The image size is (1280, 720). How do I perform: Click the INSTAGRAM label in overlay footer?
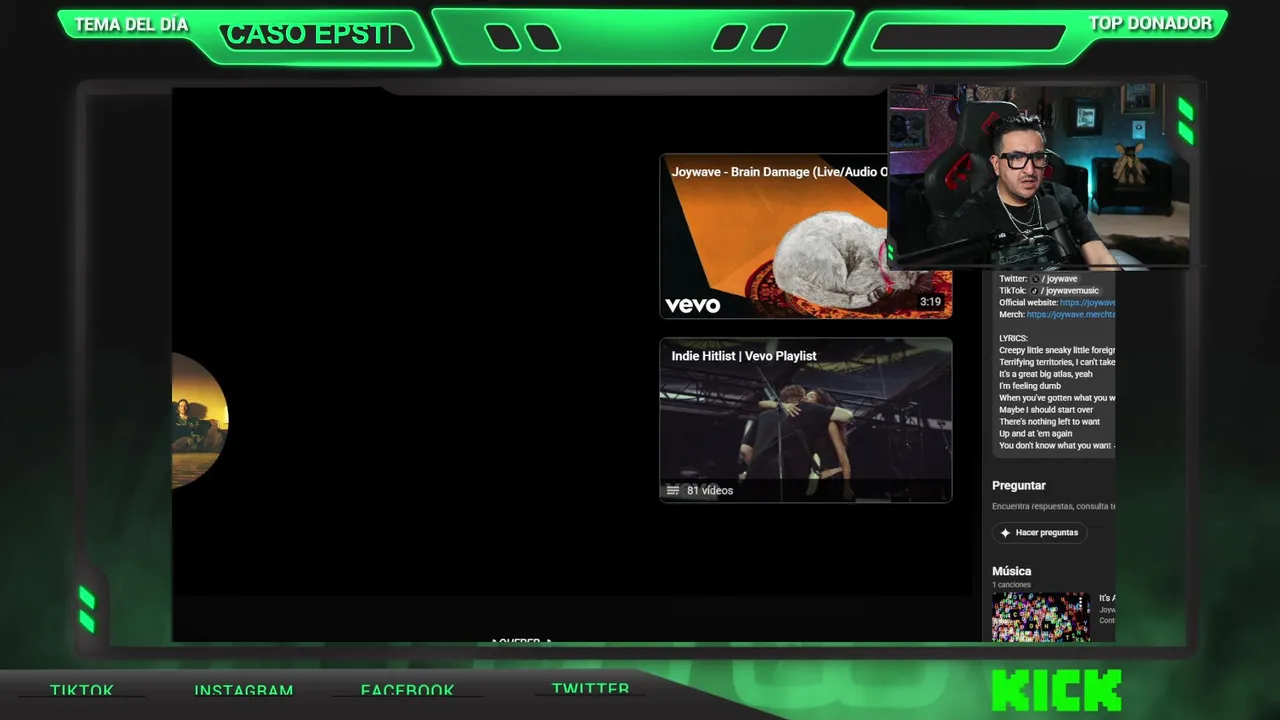[x=244, y=690]
